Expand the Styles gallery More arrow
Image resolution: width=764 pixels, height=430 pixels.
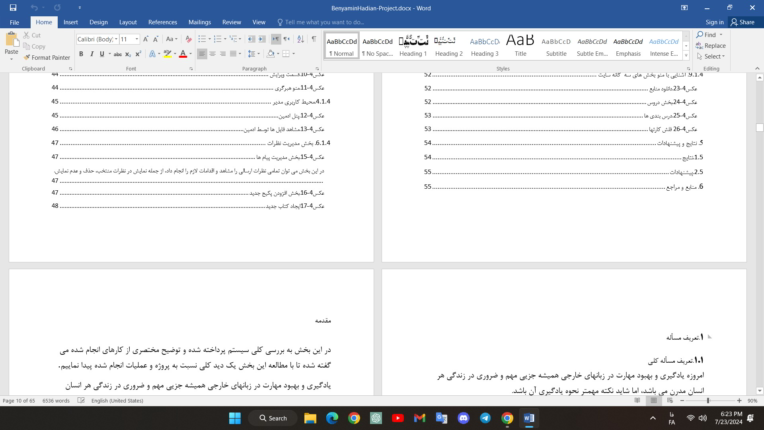click(686, 56)
